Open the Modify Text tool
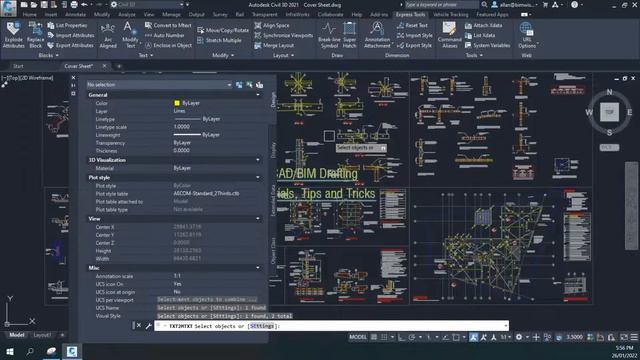 [x=130, y=35]
